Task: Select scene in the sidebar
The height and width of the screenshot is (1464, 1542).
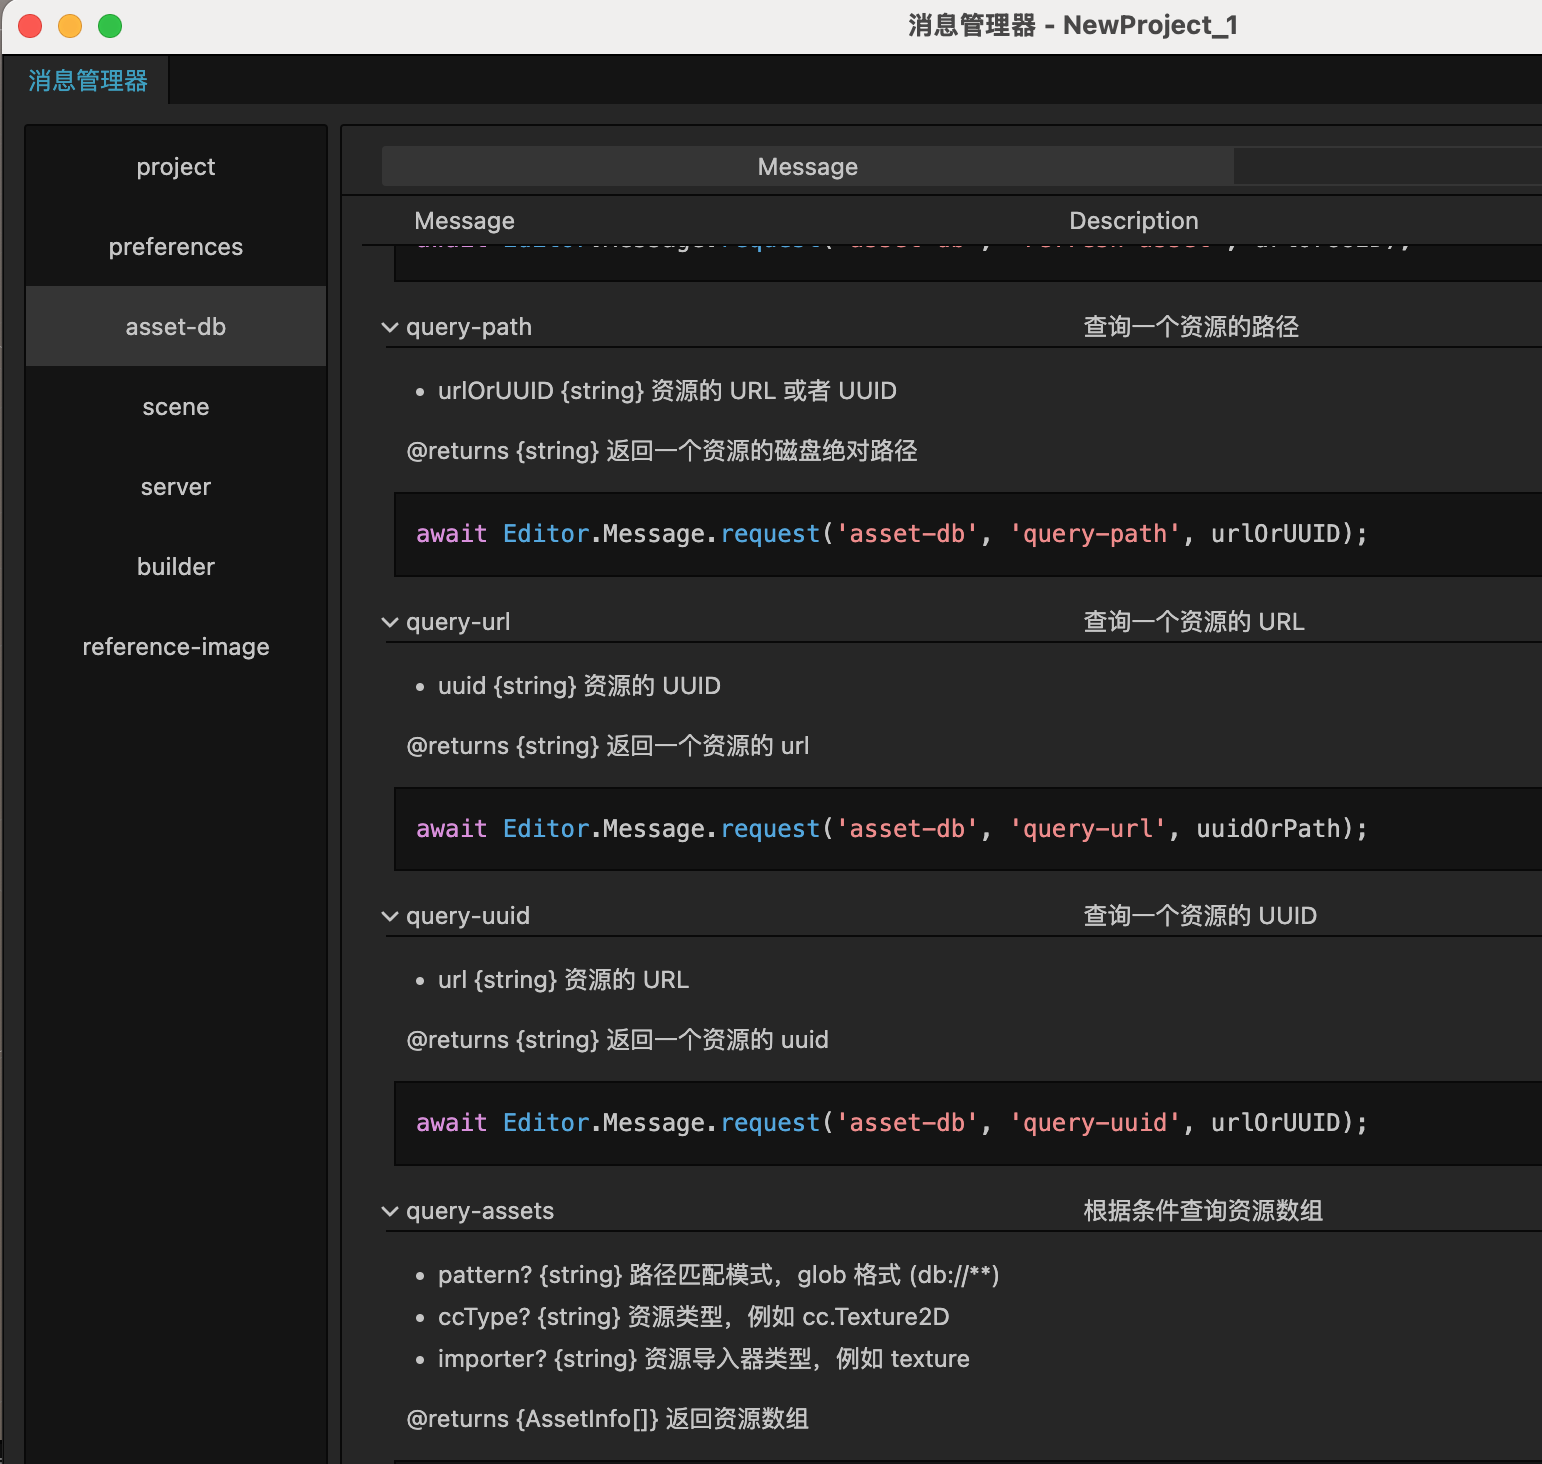Action: [176, 407]
